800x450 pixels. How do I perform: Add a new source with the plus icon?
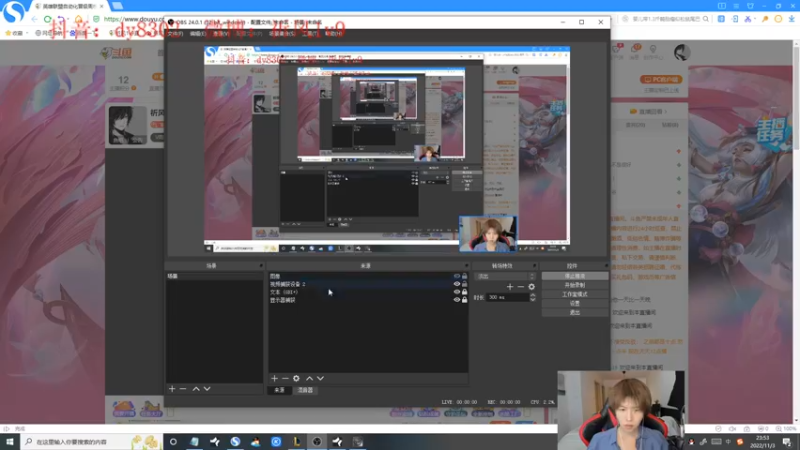click(274, 379)
